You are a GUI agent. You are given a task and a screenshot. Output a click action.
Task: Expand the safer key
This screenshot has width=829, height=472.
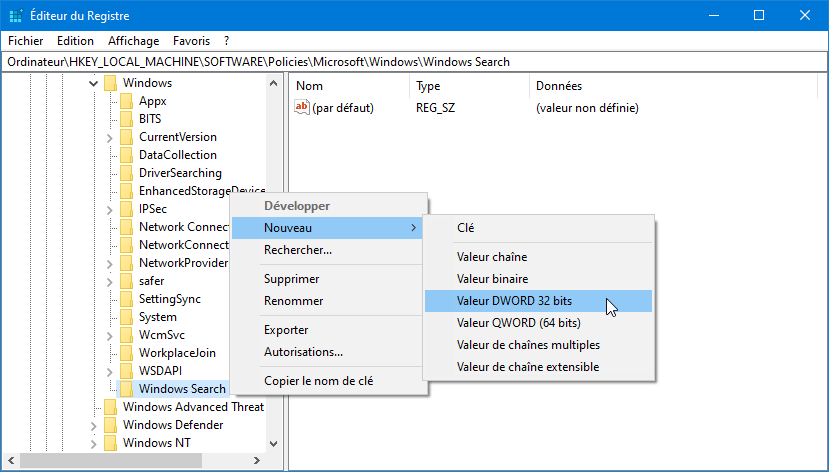pos(109,282)
